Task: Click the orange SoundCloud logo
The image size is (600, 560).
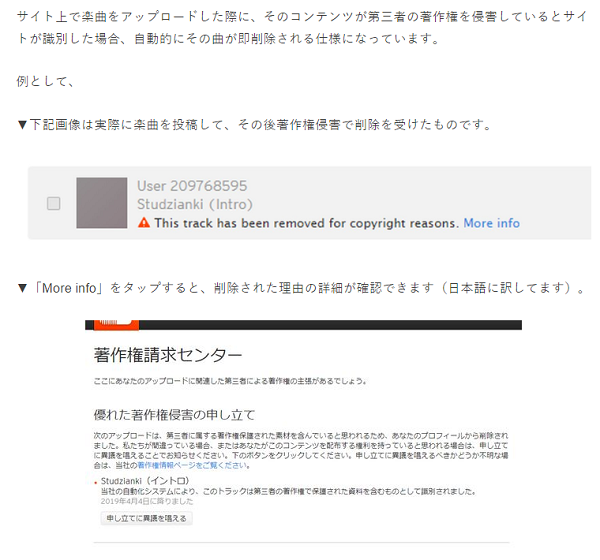Action: (116, 325)
